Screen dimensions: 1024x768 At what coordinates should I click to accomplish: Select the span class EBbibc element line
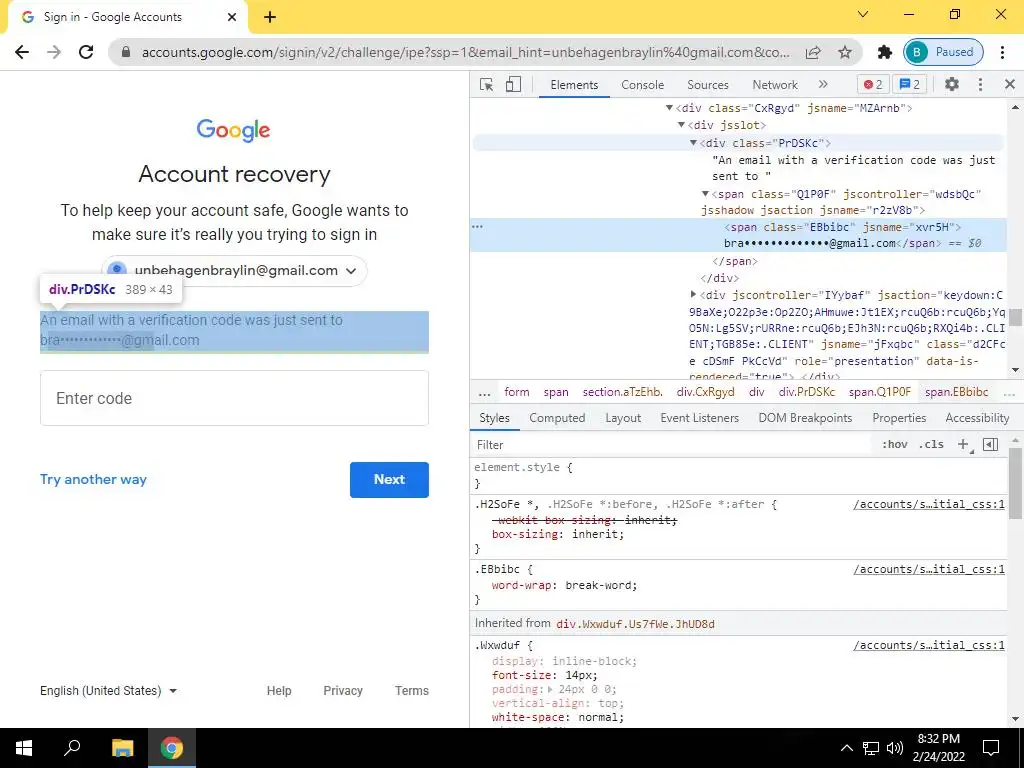coord(738,235)
